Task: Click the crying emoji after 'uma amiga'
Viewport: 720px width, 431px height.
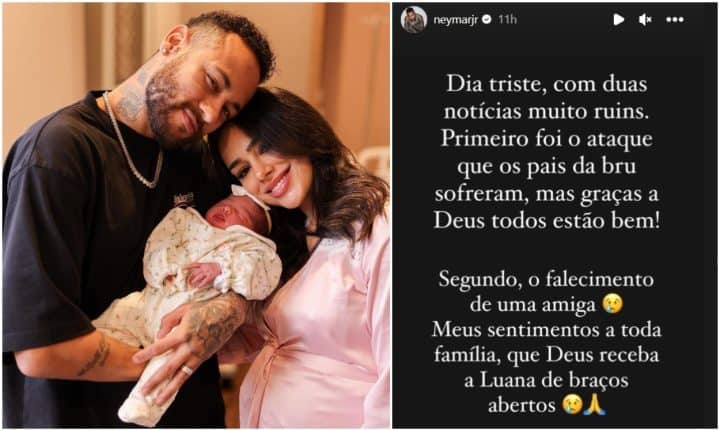Action: [613, 304]
